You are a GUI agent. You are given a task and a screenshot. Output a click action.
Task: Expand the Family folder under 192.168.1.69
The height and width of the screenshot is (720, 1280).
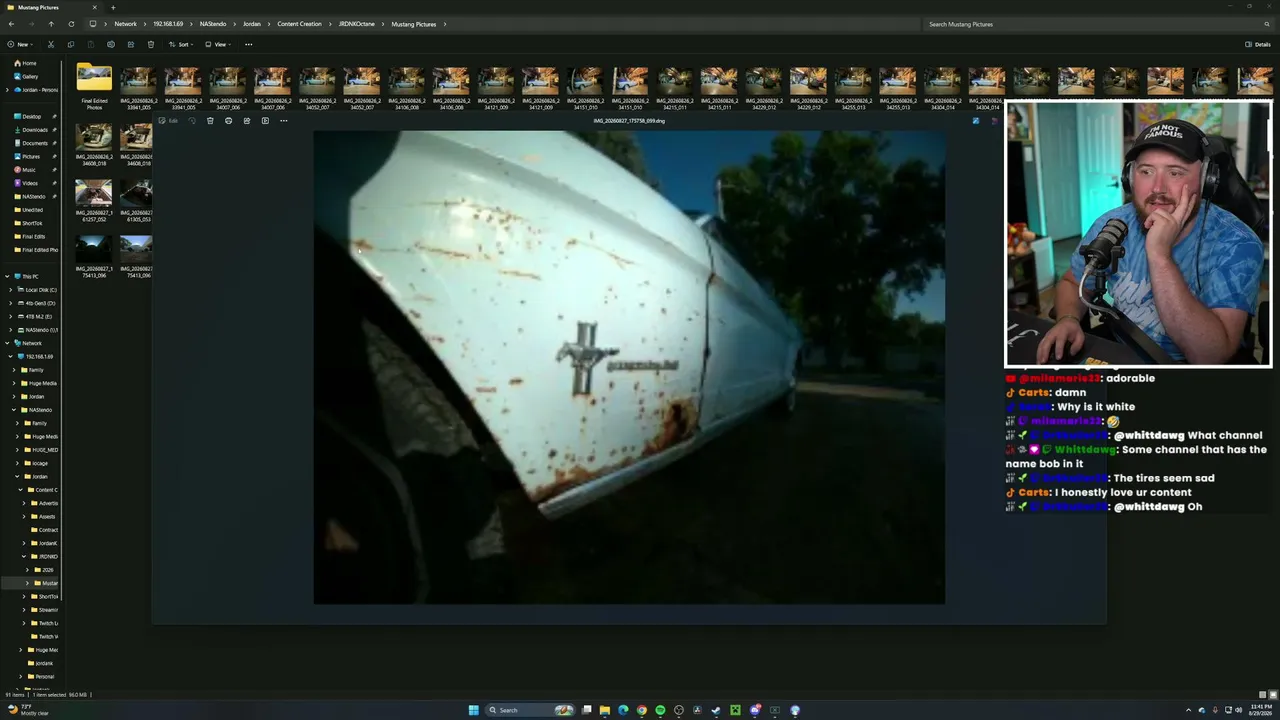click(x=14, y=370)
